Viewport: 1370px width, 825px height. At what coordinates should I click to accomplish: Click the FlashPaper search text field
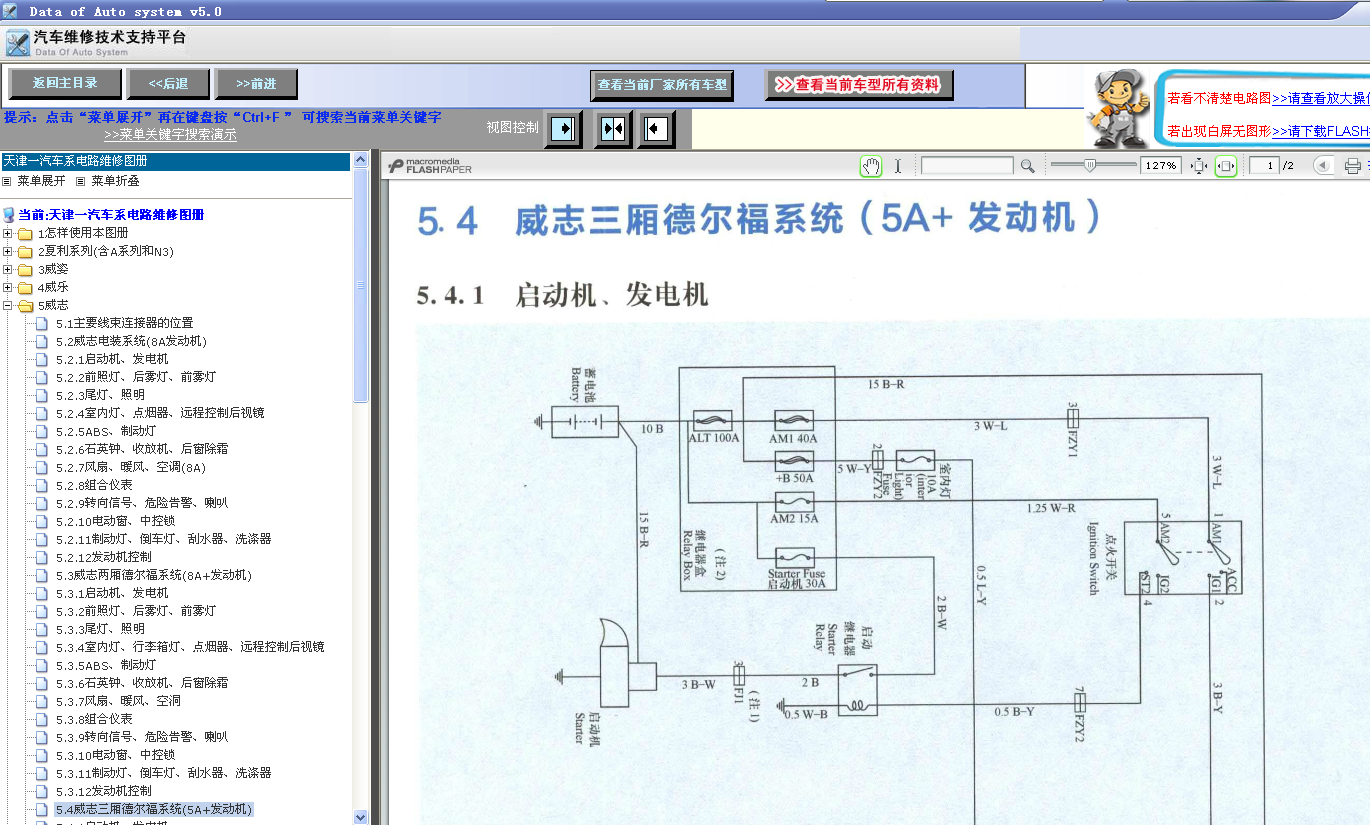click(967, 166)
